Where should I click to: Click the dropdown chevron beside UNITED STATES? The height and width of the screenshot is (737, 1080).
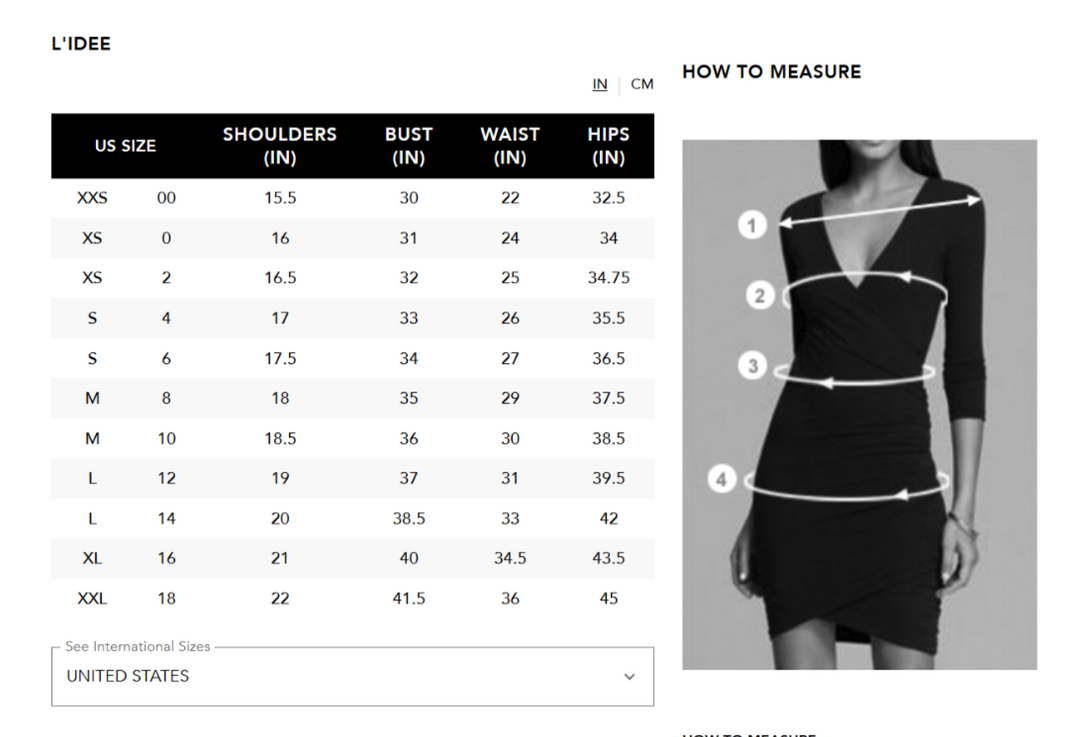click(x=630, y=676)
